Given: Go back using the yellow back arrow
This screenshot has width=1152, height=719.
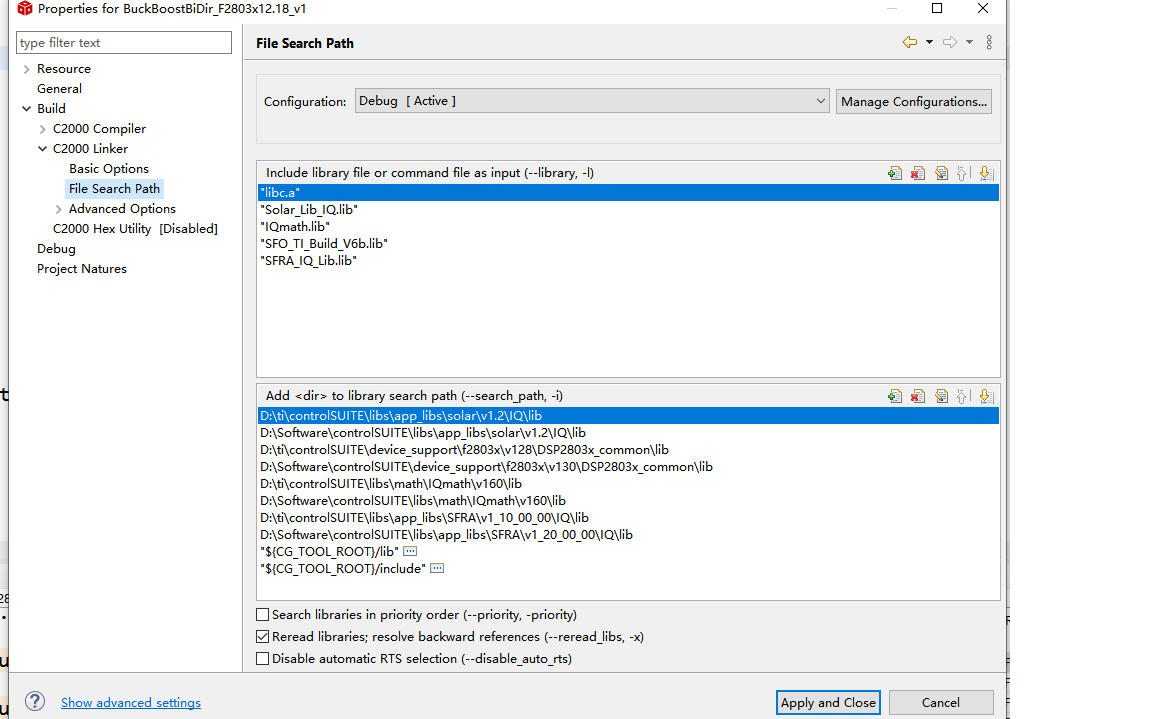Looking at the screenshot, I should pos(910,43).
